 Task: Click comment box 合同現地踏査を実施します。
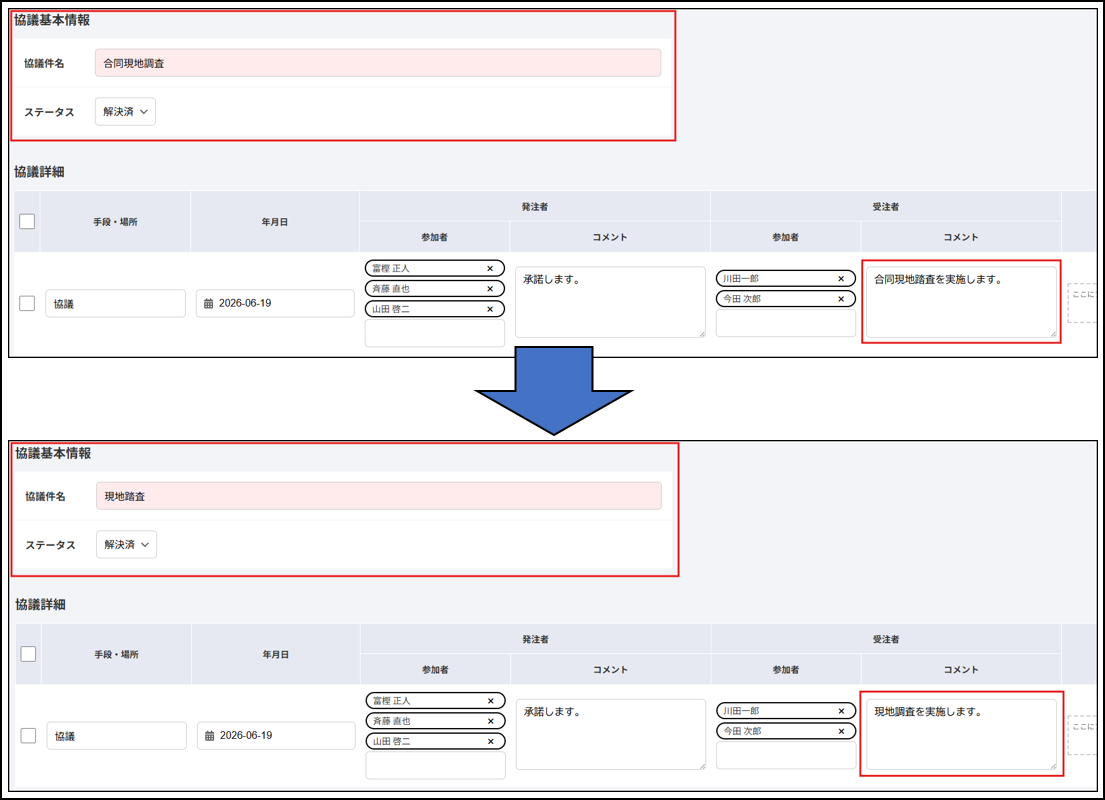(x=961, y=302)
